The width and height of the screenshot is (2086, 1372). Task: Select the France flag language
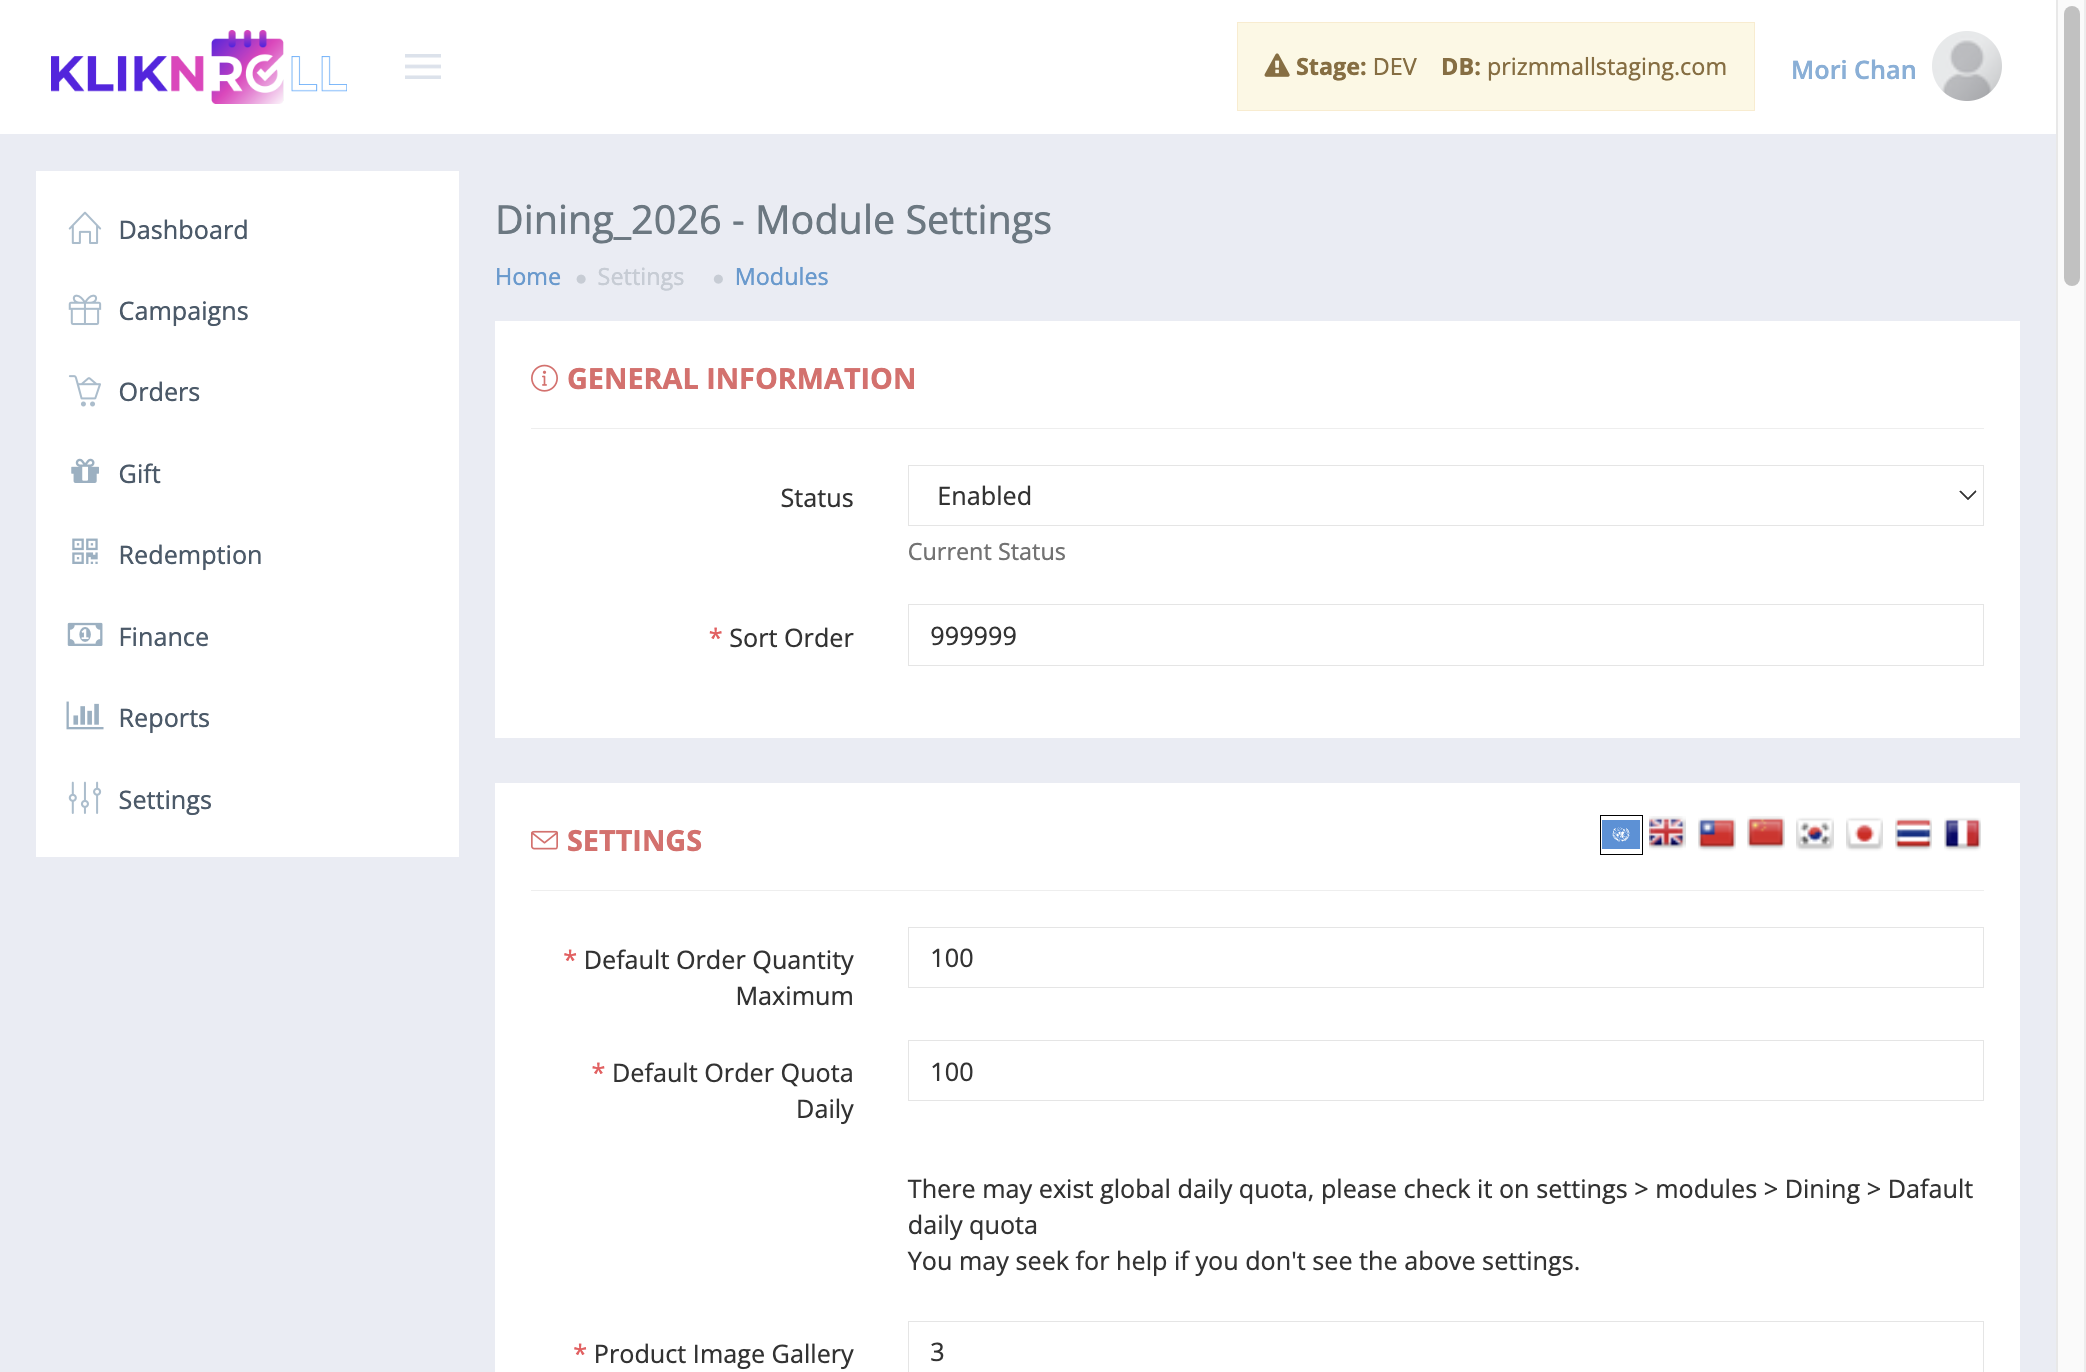pos(1962,833)
